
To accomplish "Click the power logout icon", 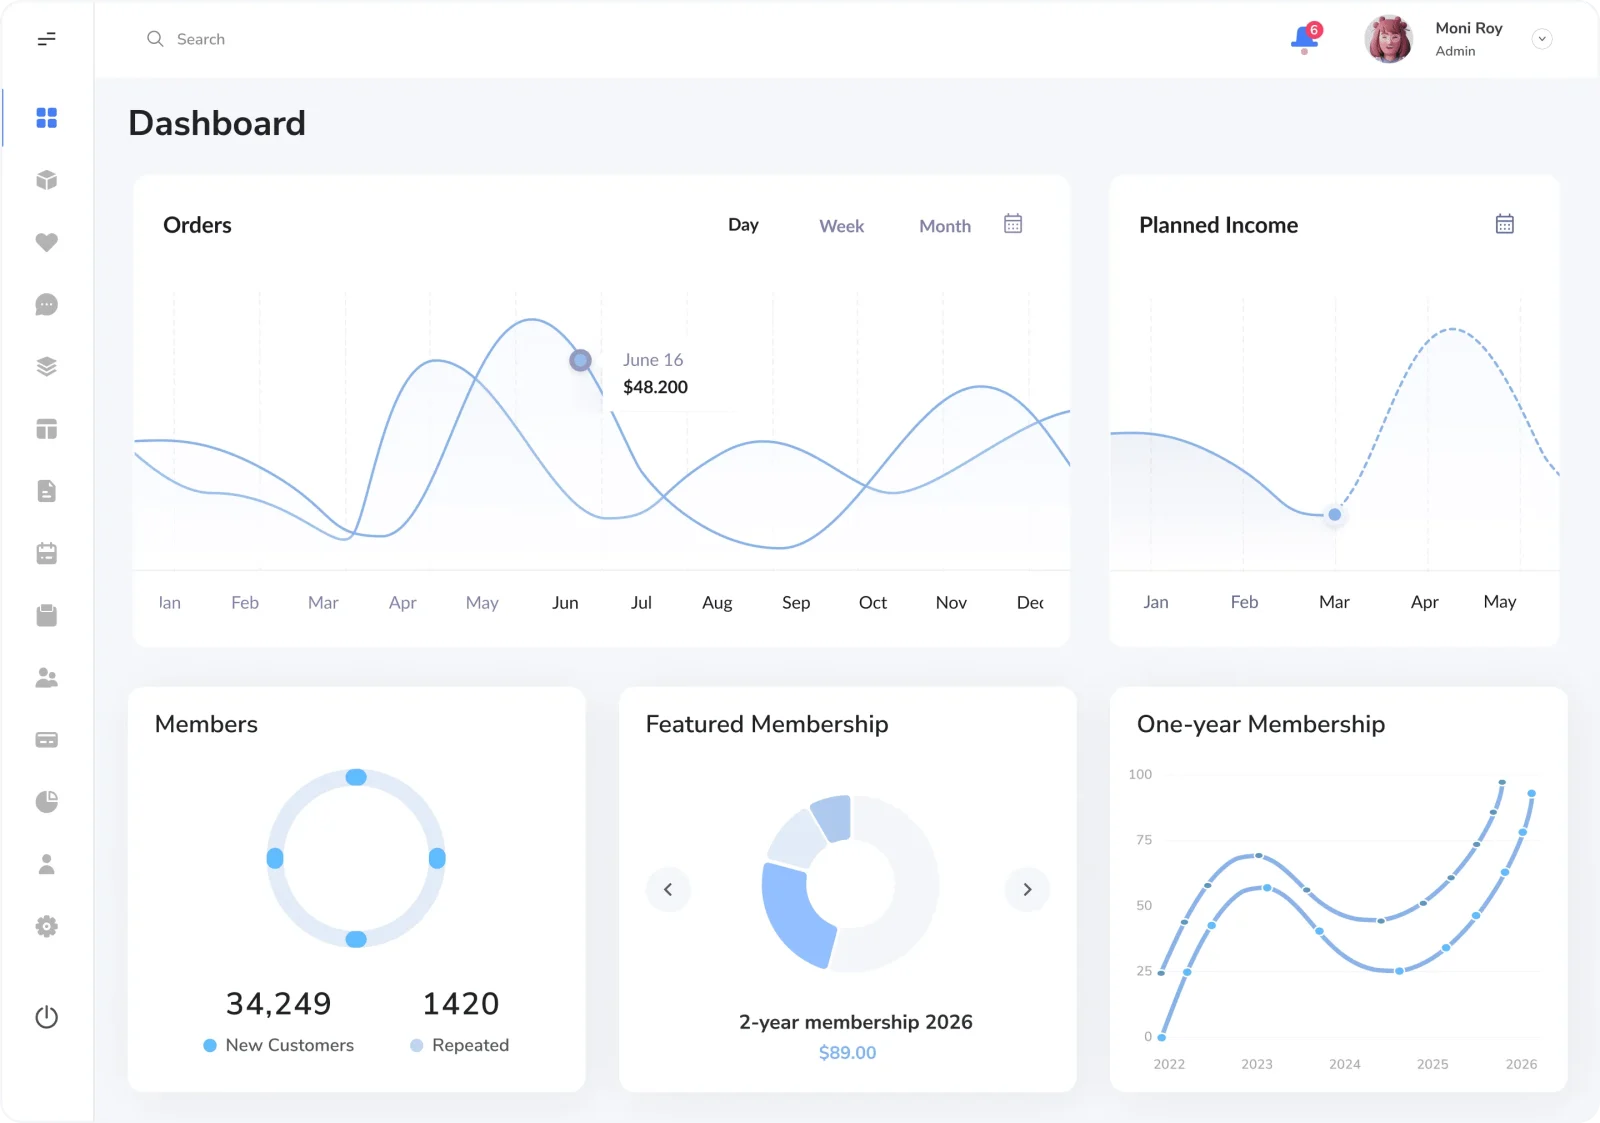I will pos(46,1017).
